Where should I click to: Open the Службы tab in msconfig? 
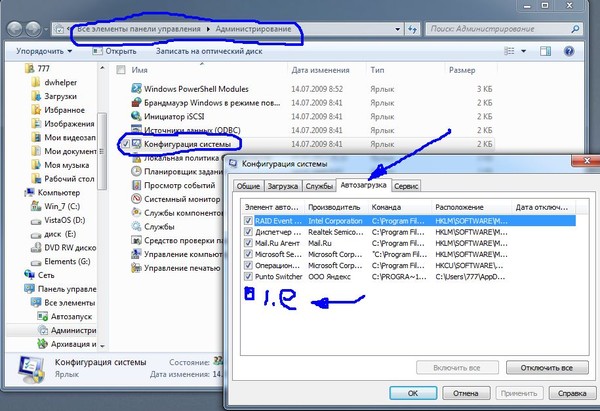point(319,186)
